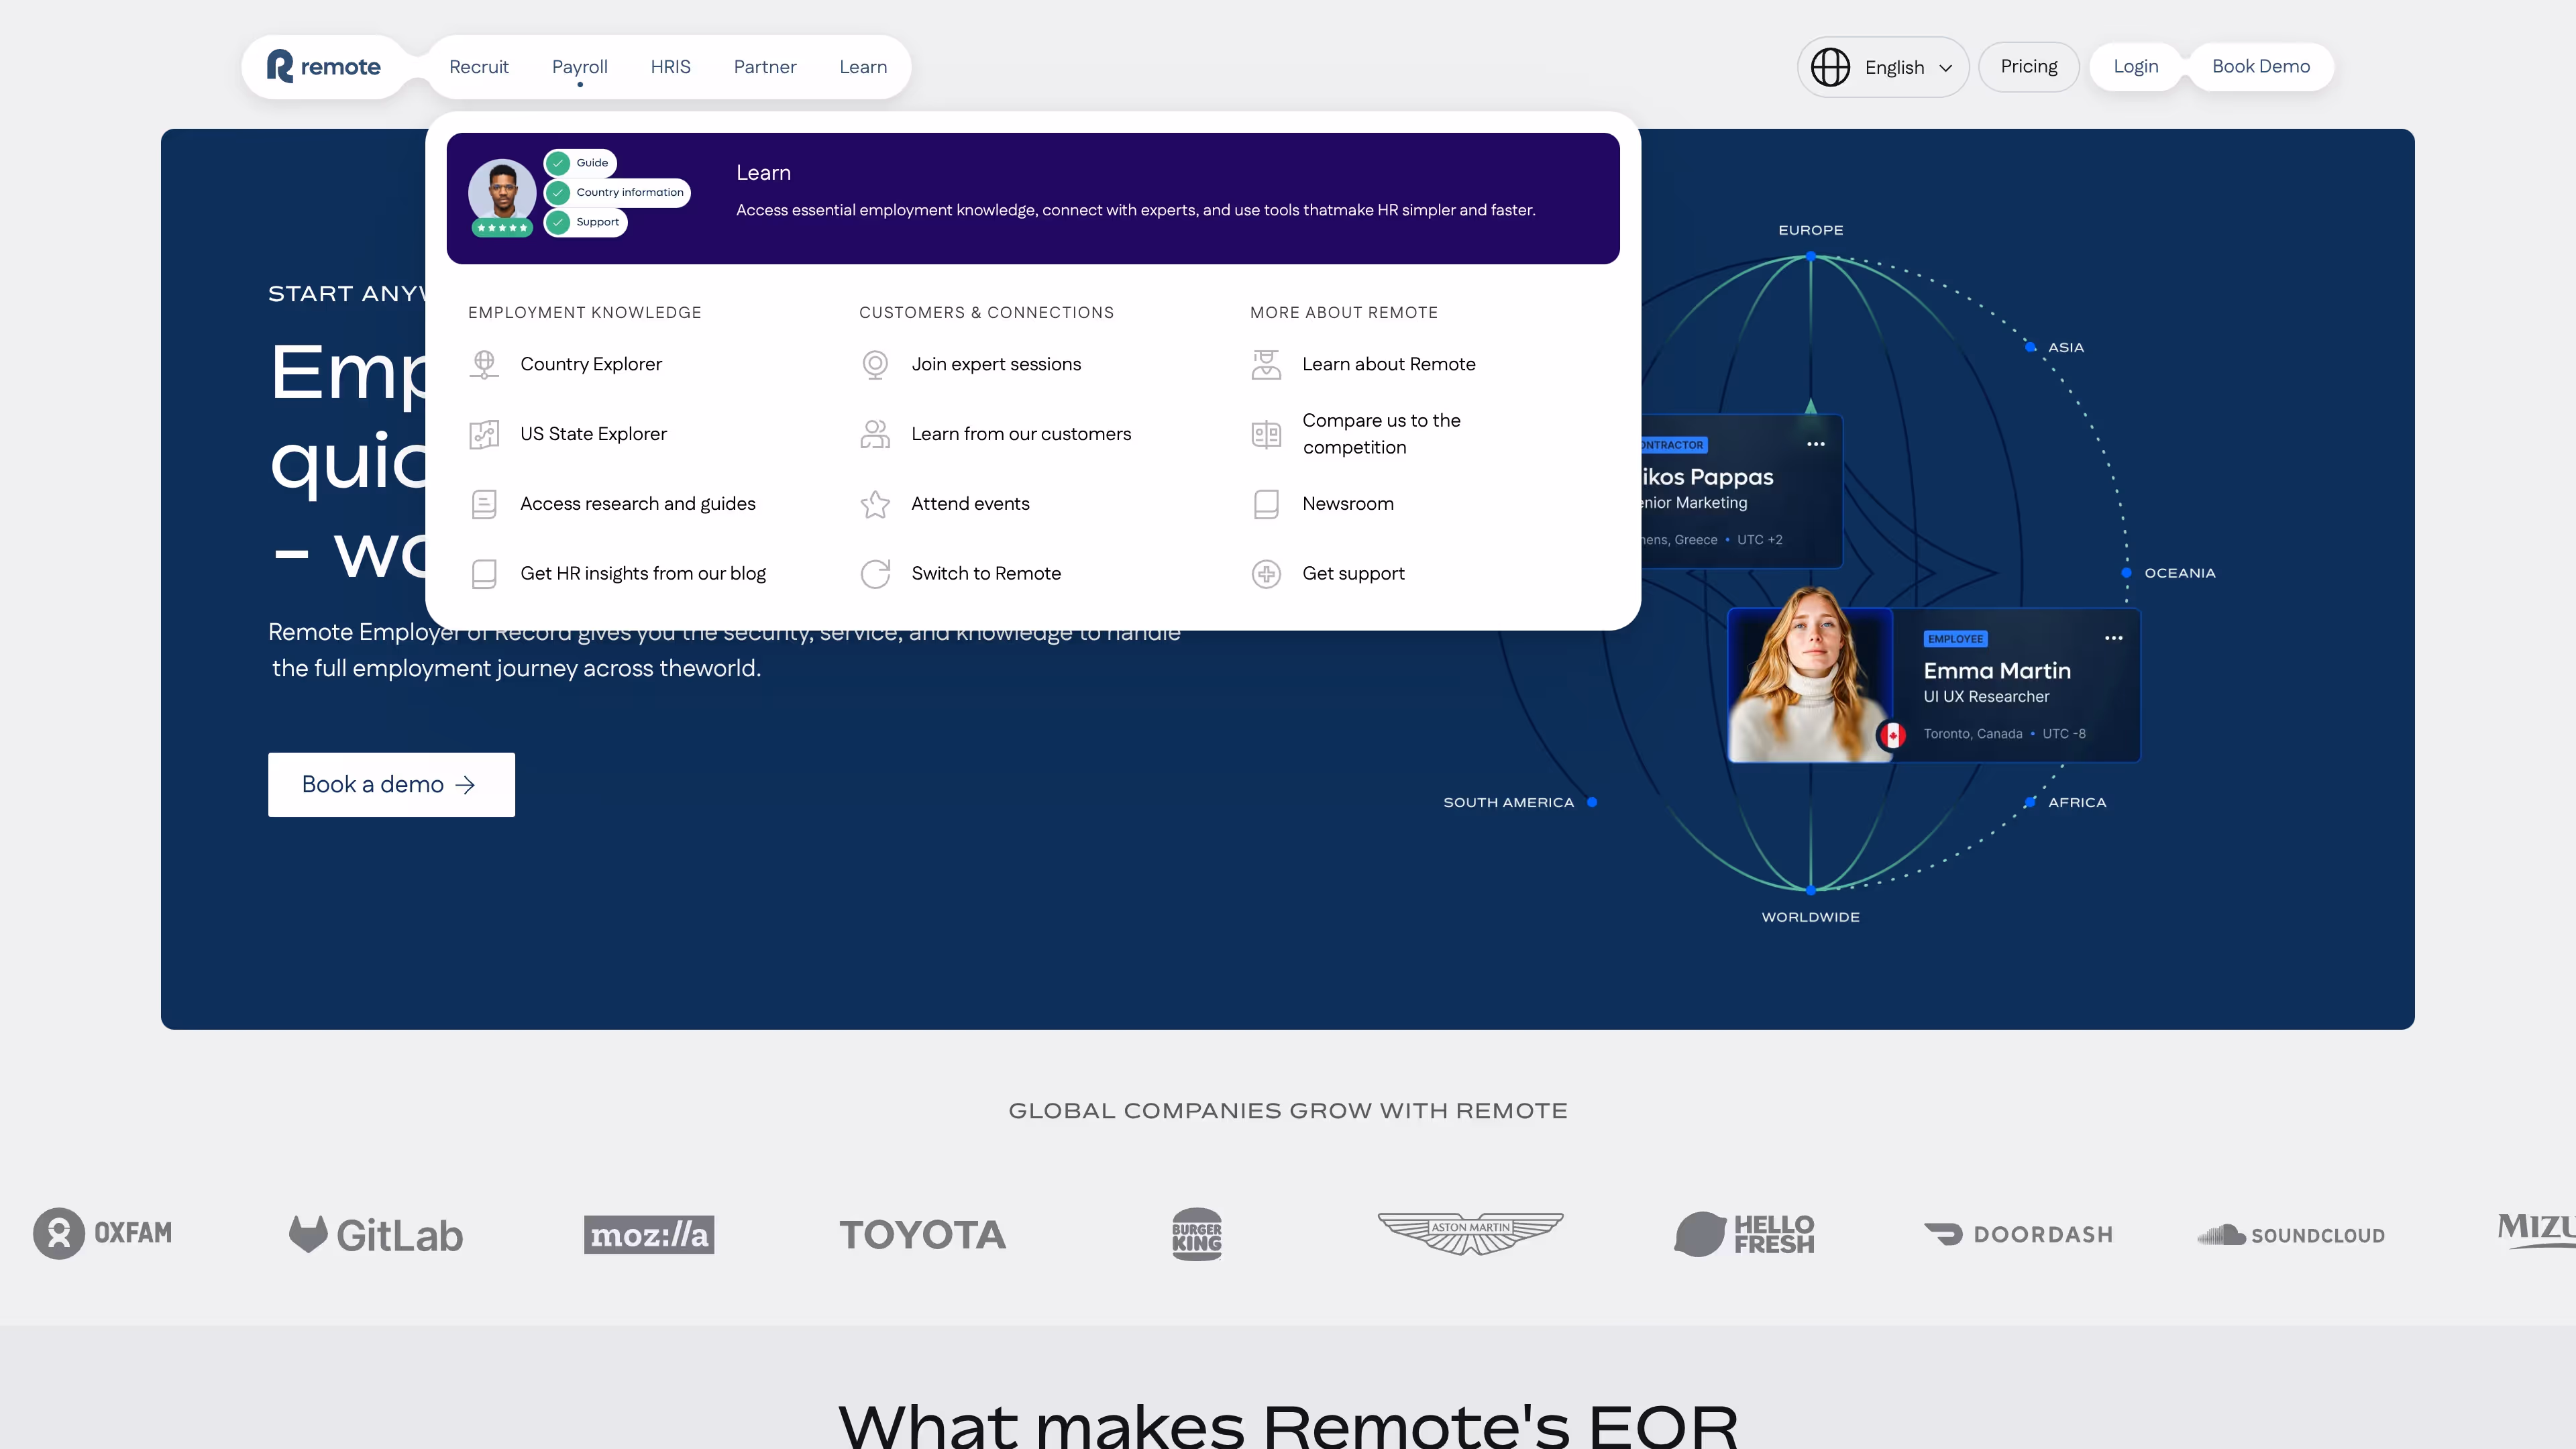Open the English language selector

coord(1884,66)
